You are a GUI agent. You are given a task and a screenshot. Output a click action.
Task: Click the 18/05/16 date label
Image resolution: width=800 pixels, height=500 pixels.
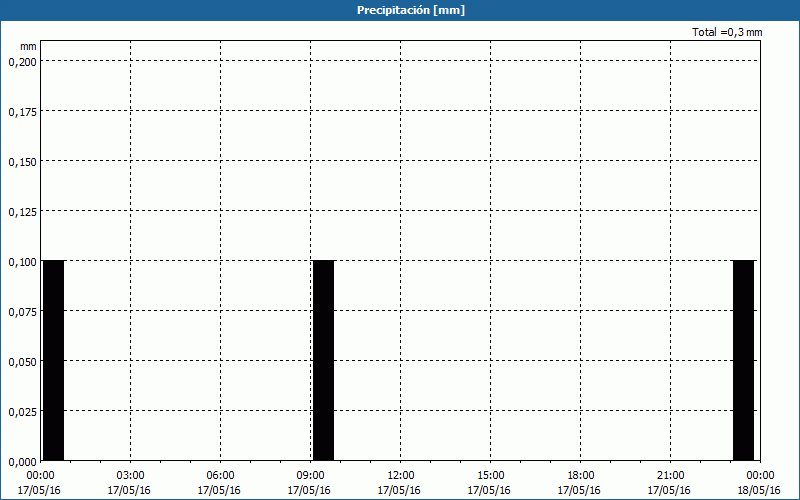[759, 490]
